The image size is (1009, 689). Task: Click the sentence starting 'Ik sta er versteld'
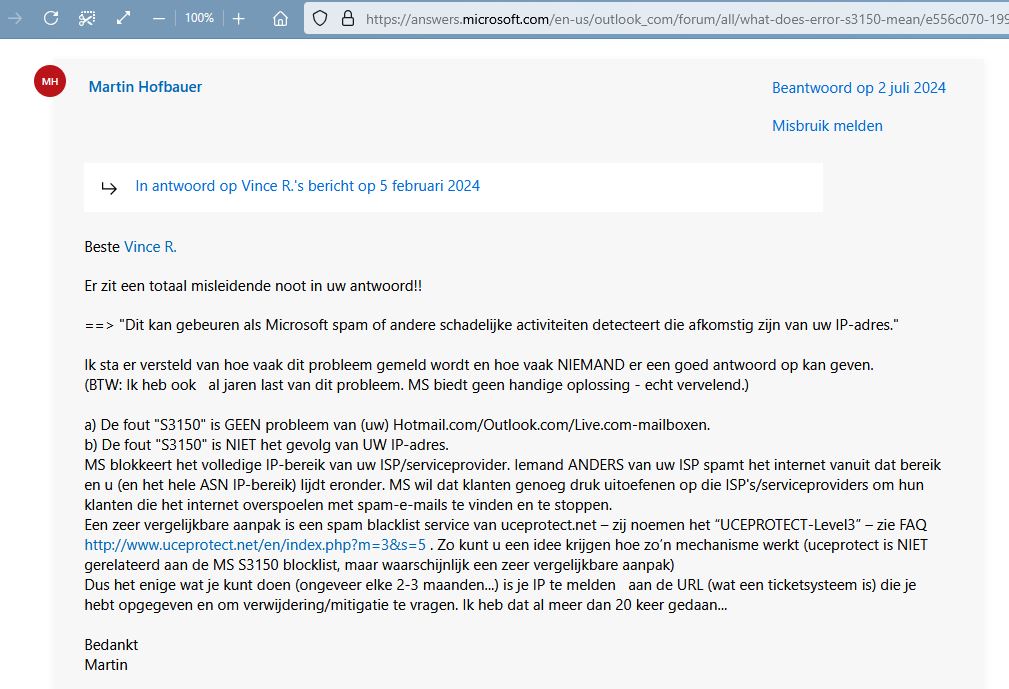point(479,365)
